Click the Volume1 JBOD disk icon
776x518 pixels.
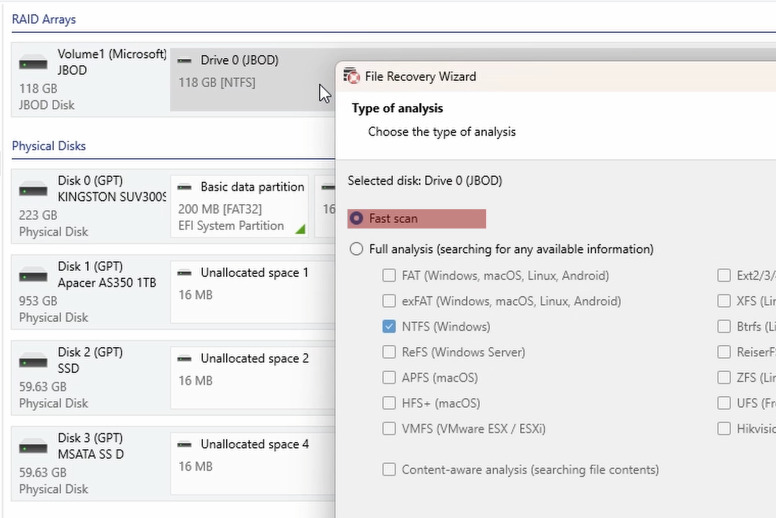pyautogui.click(x=33, y=63)
